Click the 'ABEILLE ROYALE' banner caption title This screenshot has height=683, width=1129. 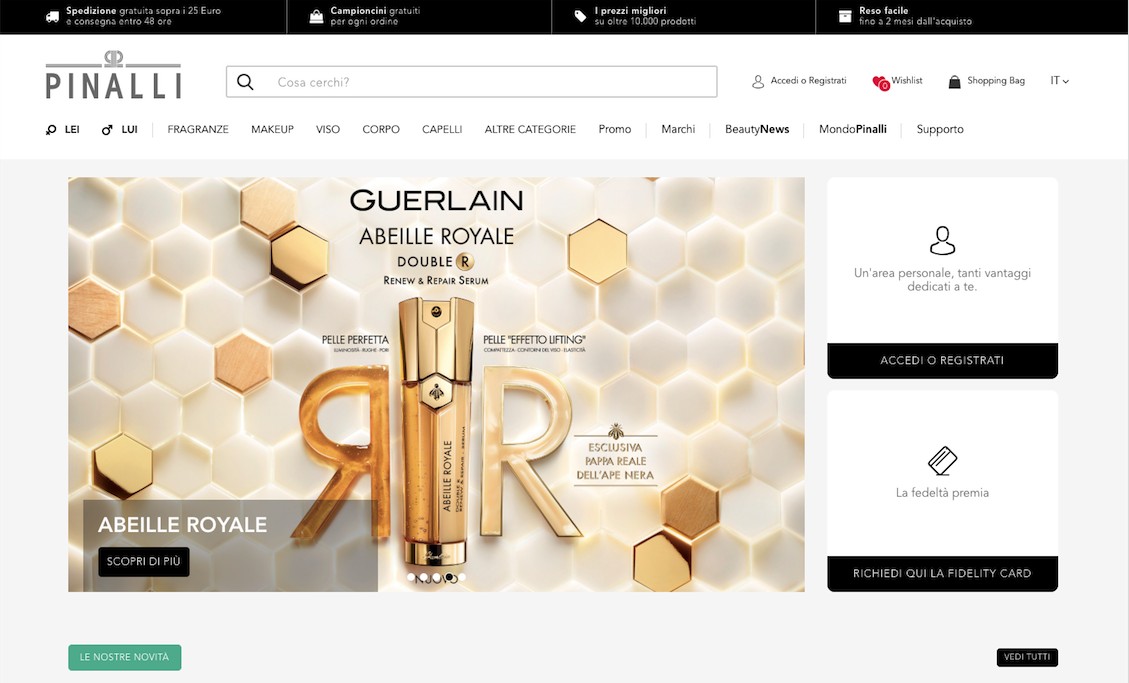[x=182, y=525]
